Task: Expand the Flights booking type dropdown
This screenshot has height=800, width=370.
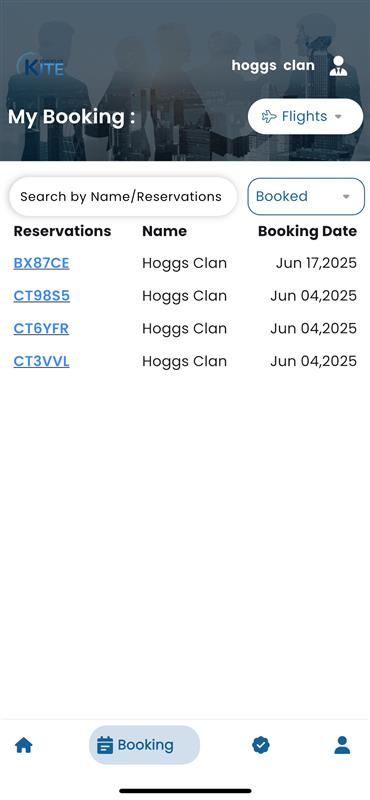Action: pyautogui.click(x=305, y=116)
